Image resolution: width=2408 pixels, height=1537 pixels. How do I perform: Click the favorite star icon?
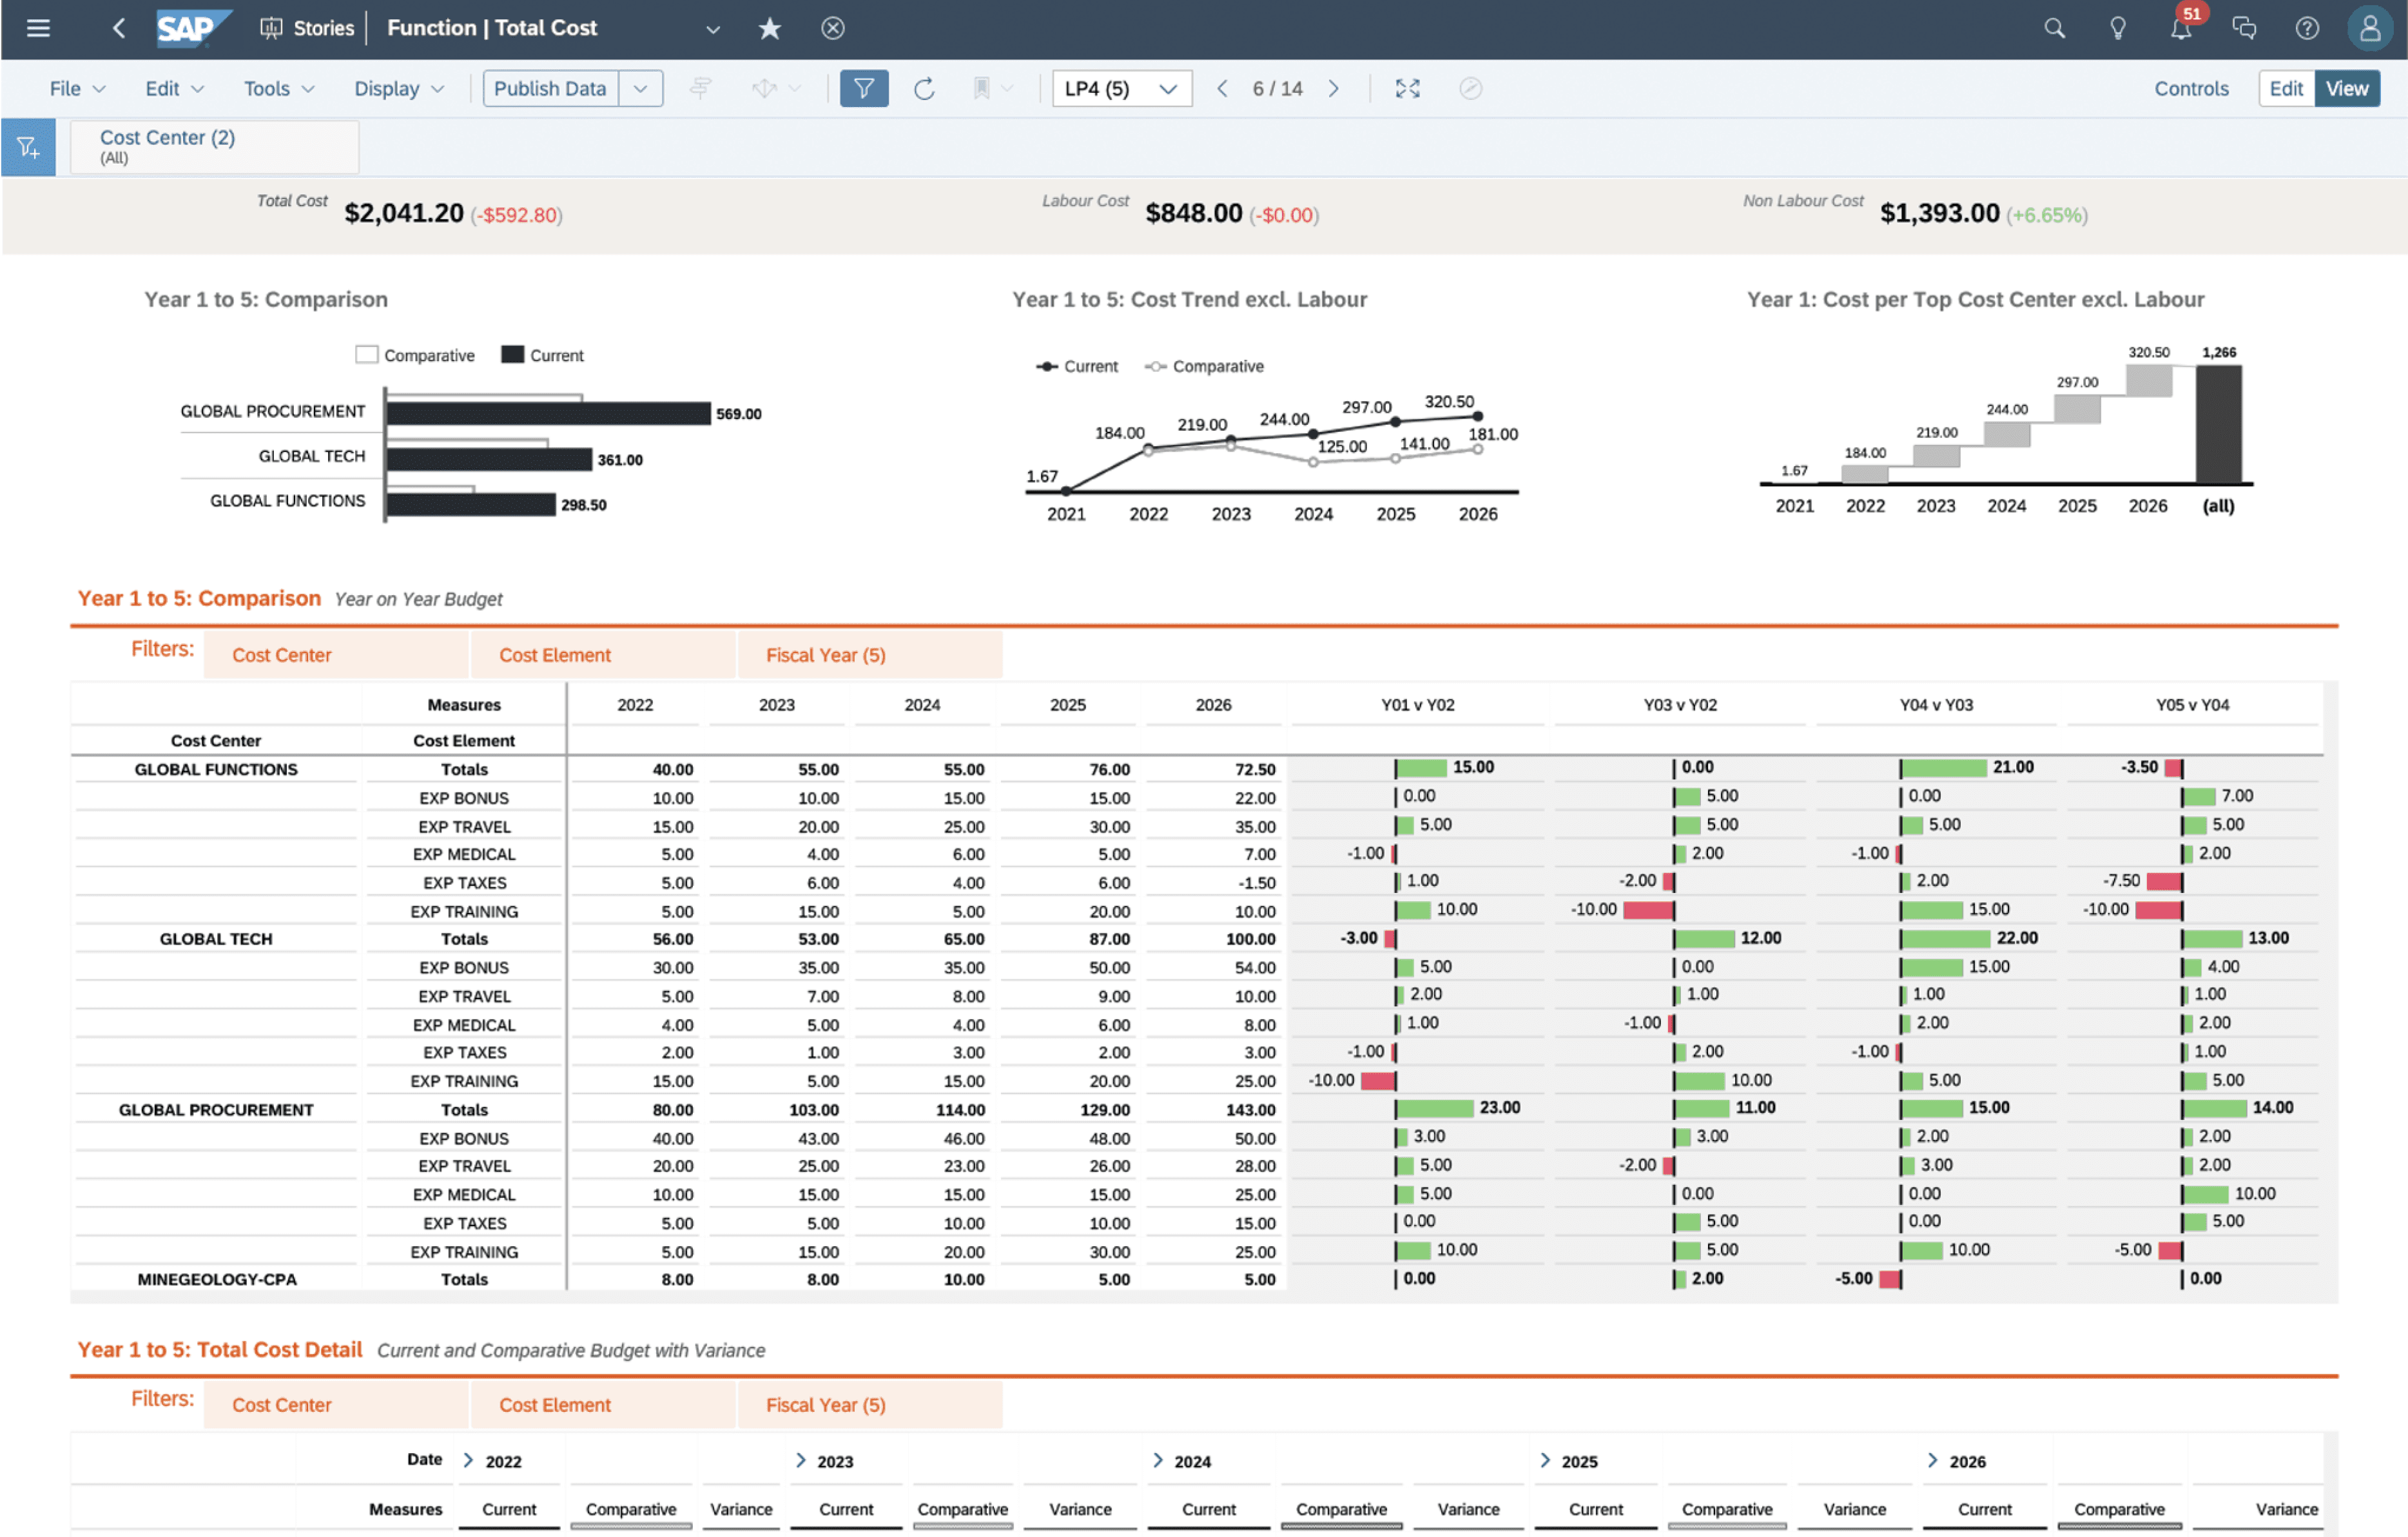(769, 28)
